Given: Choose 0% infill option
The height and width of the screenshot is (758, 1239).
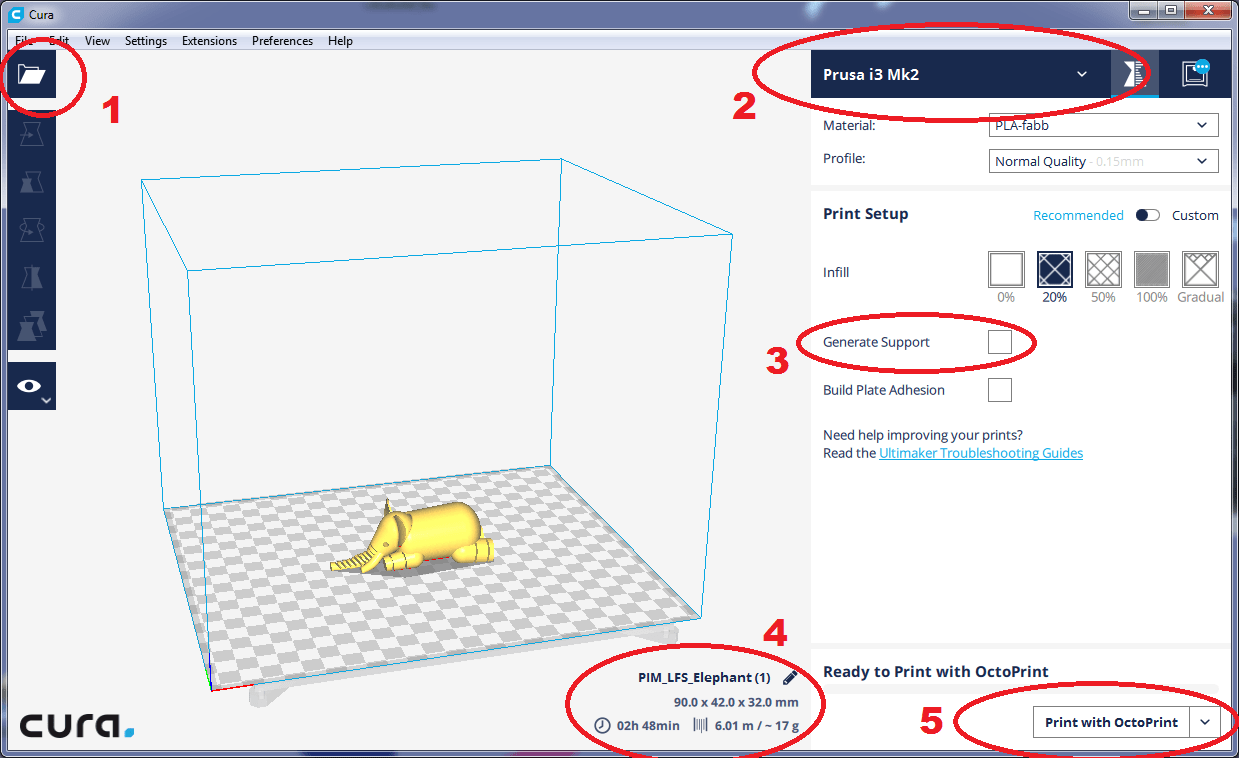Looking at the screenshot, I should pyautogui.click(x=1006, y=270).
